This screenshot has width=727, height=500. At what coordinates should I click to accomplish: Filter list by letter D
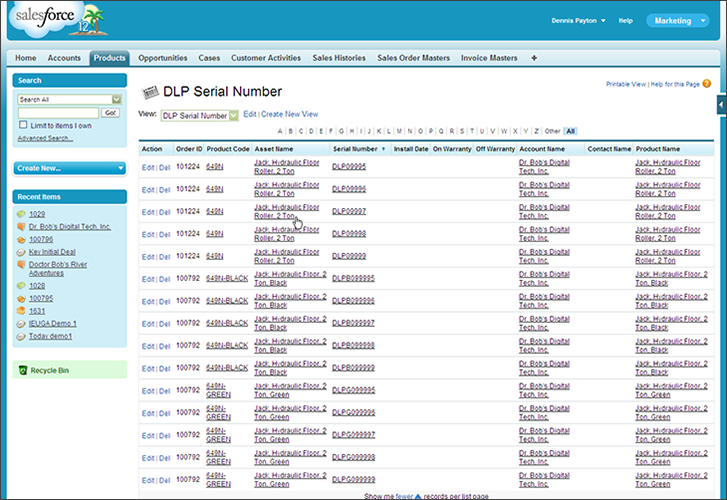click(311, 131)
